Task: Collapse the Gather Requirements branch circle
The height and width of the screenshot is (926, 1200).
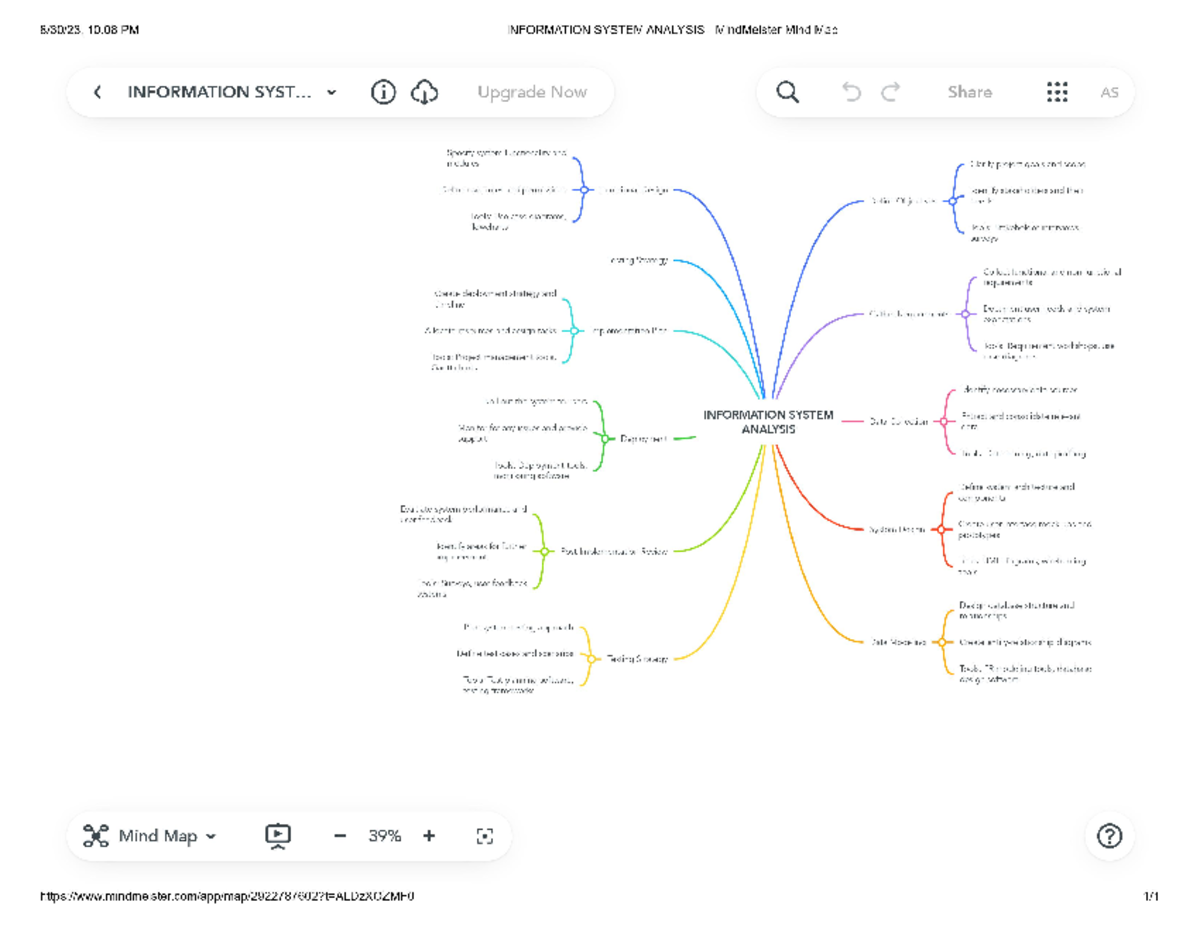Action: [x=965, y=314]
